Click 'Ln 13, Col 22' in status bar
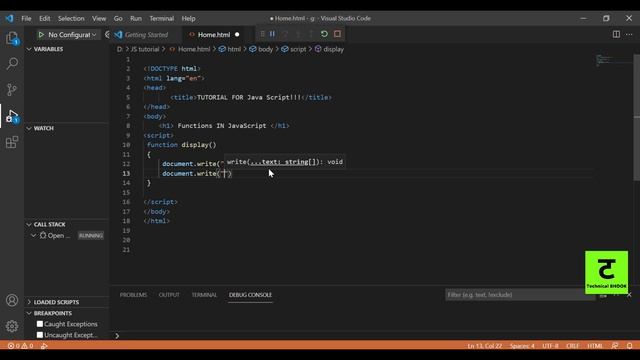640x360 pixels. [x=485, y=346]
